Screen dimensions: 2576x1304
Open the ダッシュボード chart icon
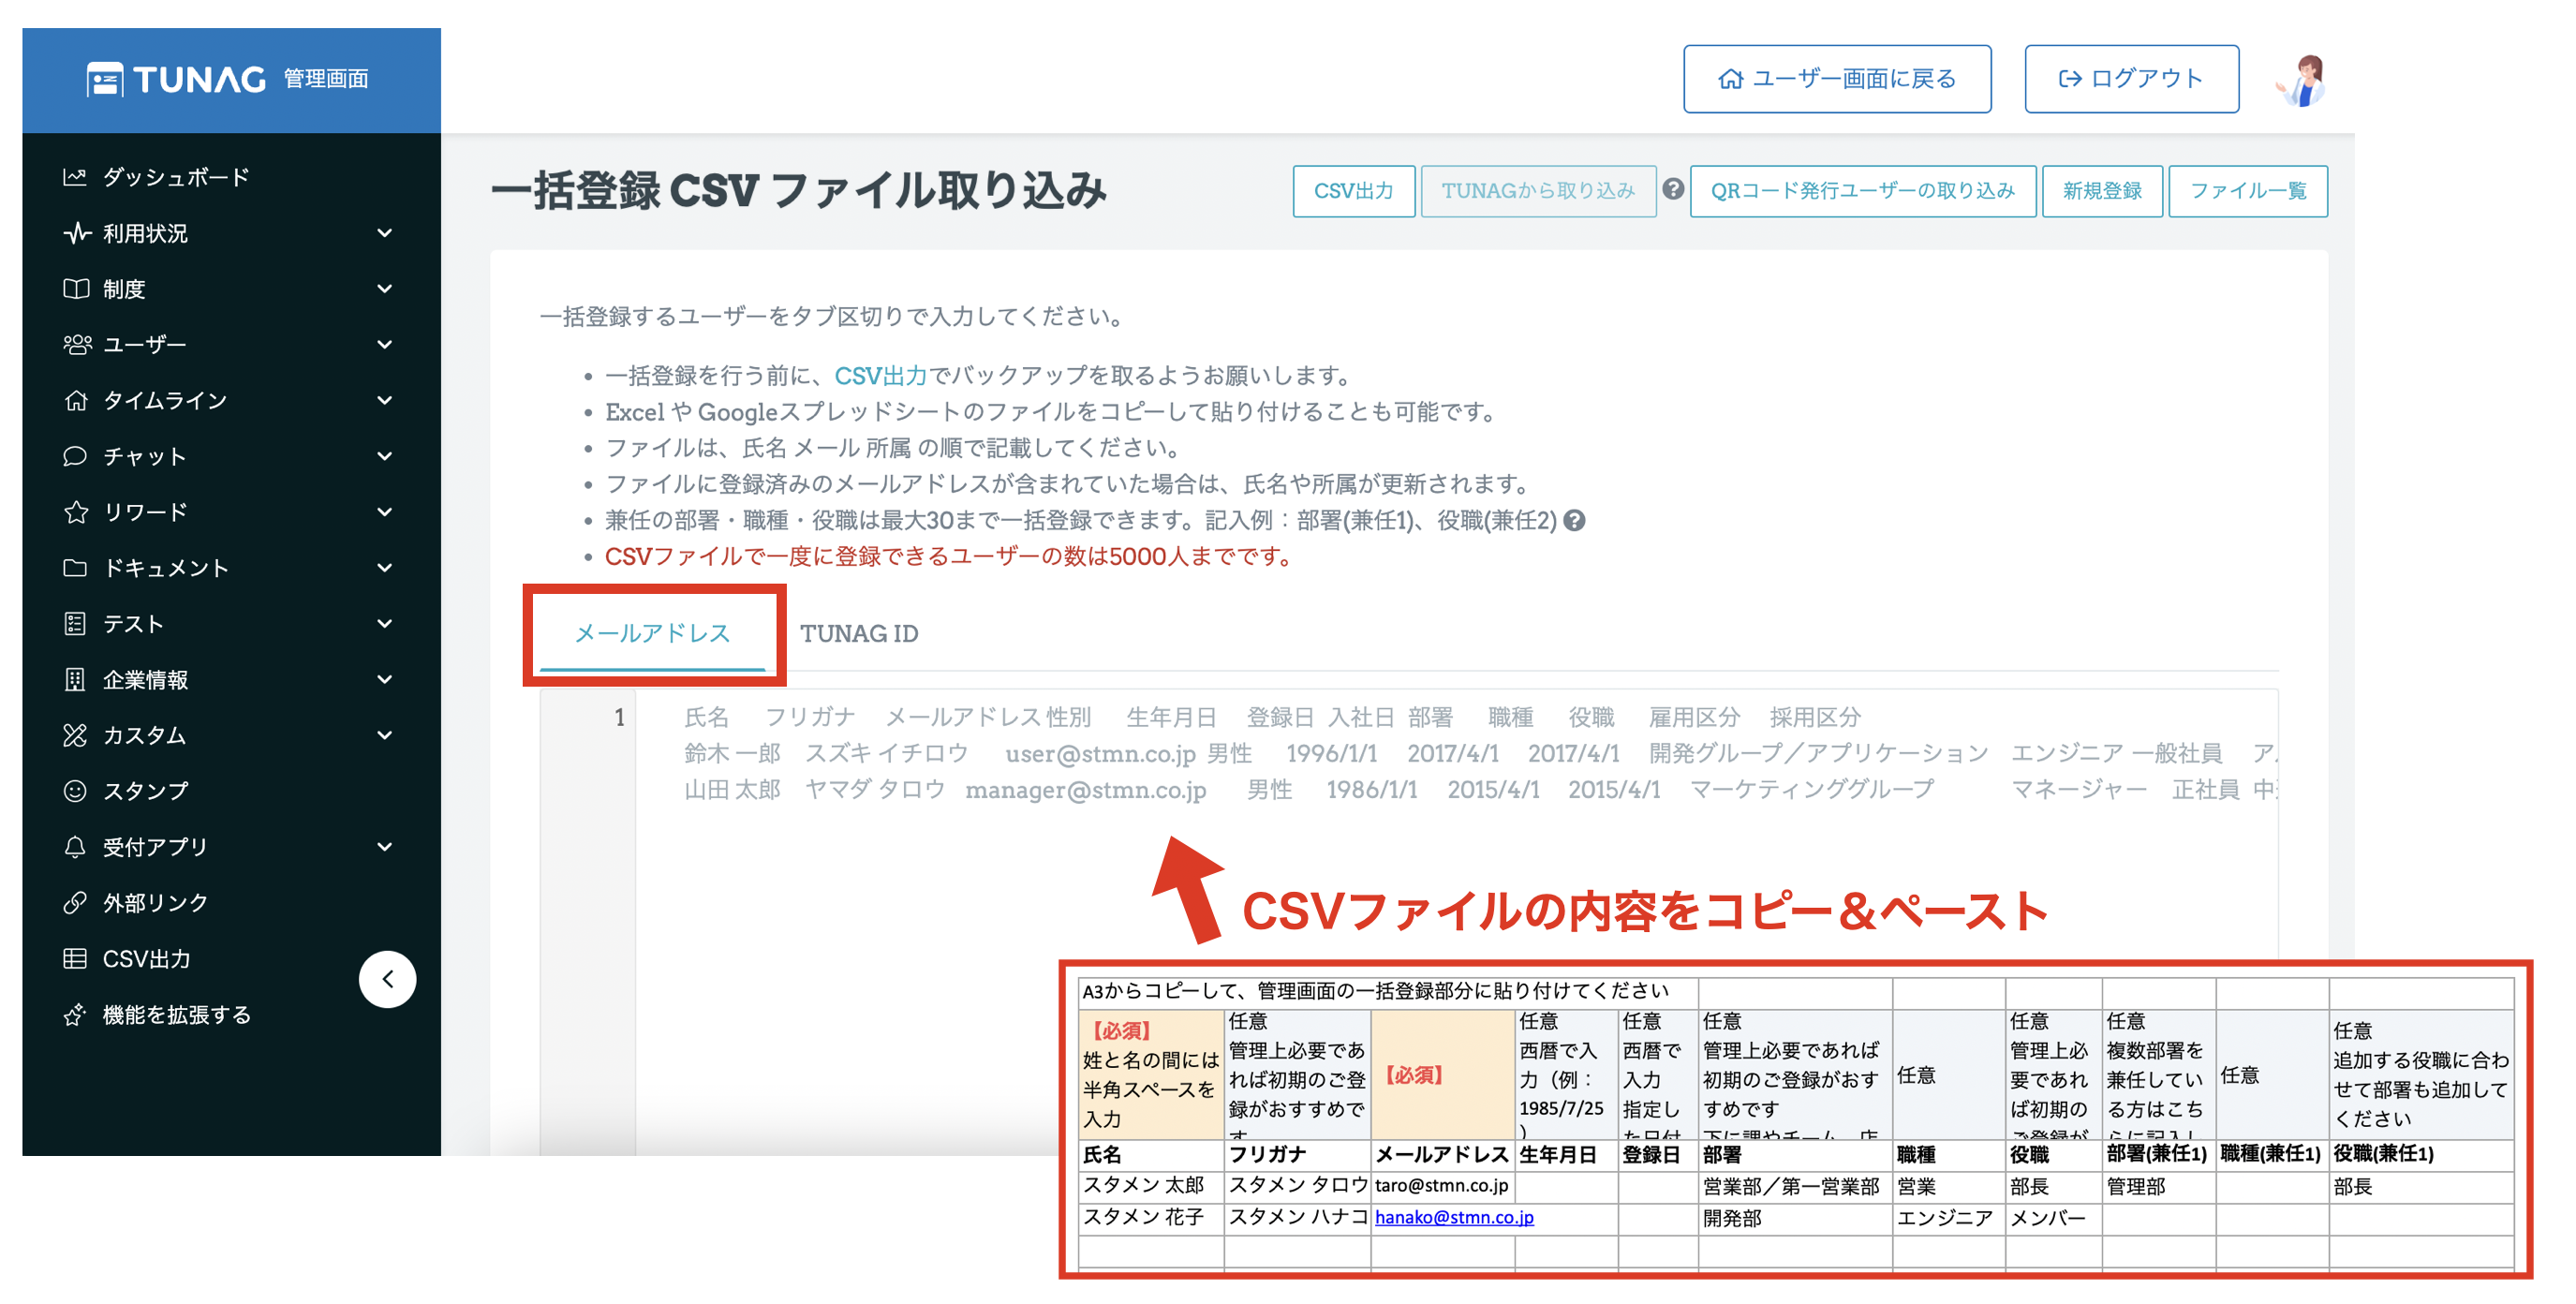tap(75, 177)
